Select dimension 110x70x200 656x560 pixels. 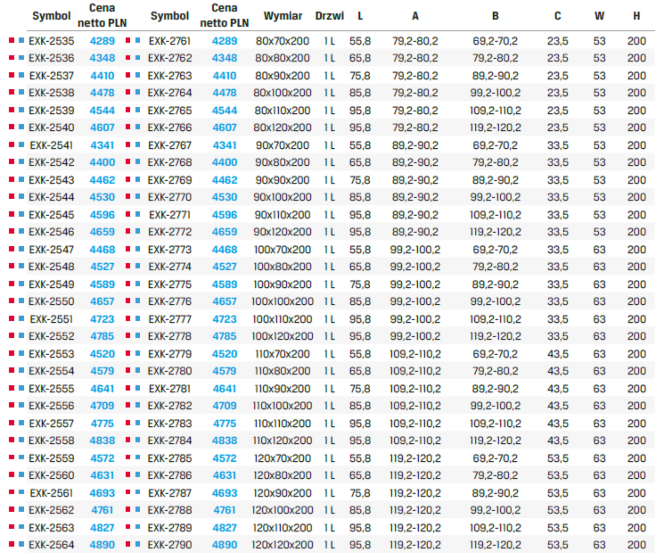(282, 354)
